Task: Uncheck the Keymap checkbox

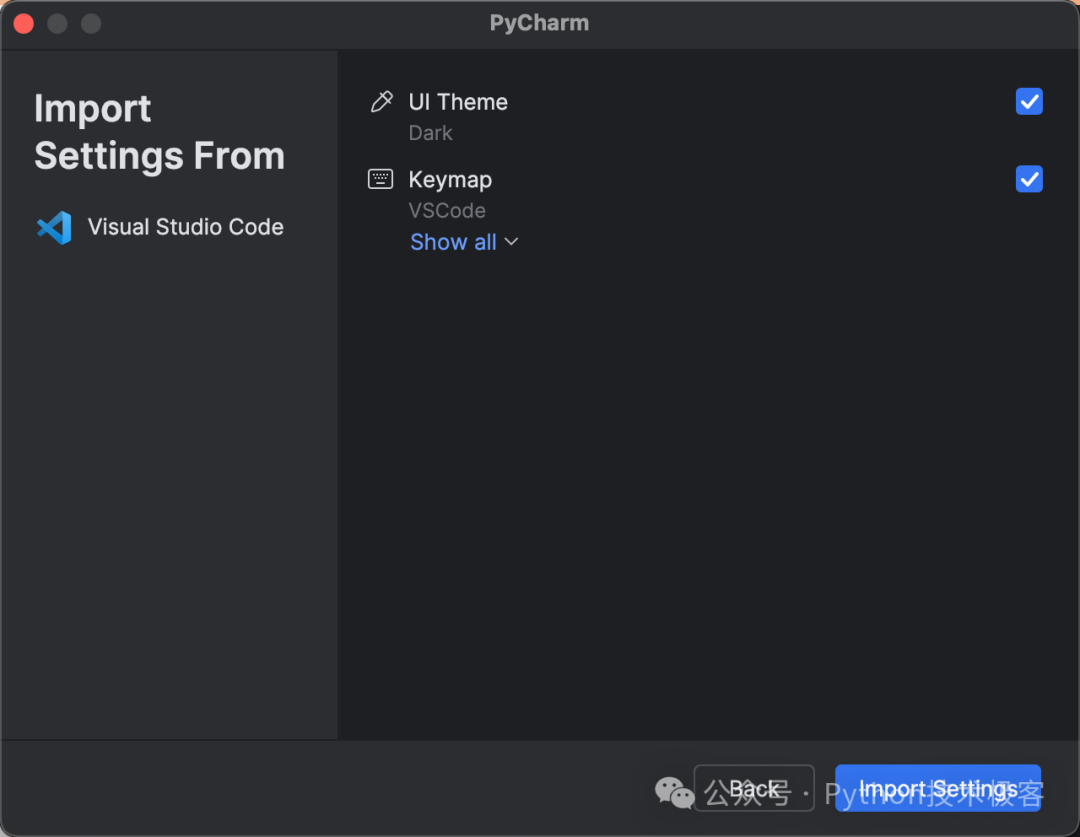Action: (1028, 179)
